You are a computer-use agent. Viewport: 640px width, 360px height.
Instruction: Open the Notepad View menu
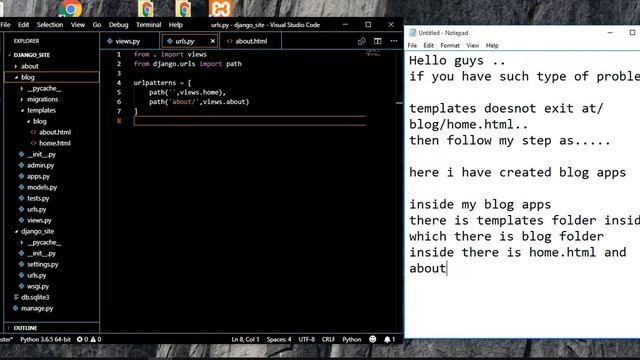pyautogui.click(x=473, y=45)
